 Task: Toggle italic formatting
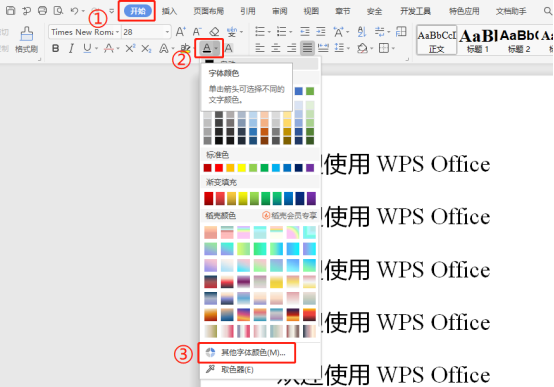pos(71,48)
